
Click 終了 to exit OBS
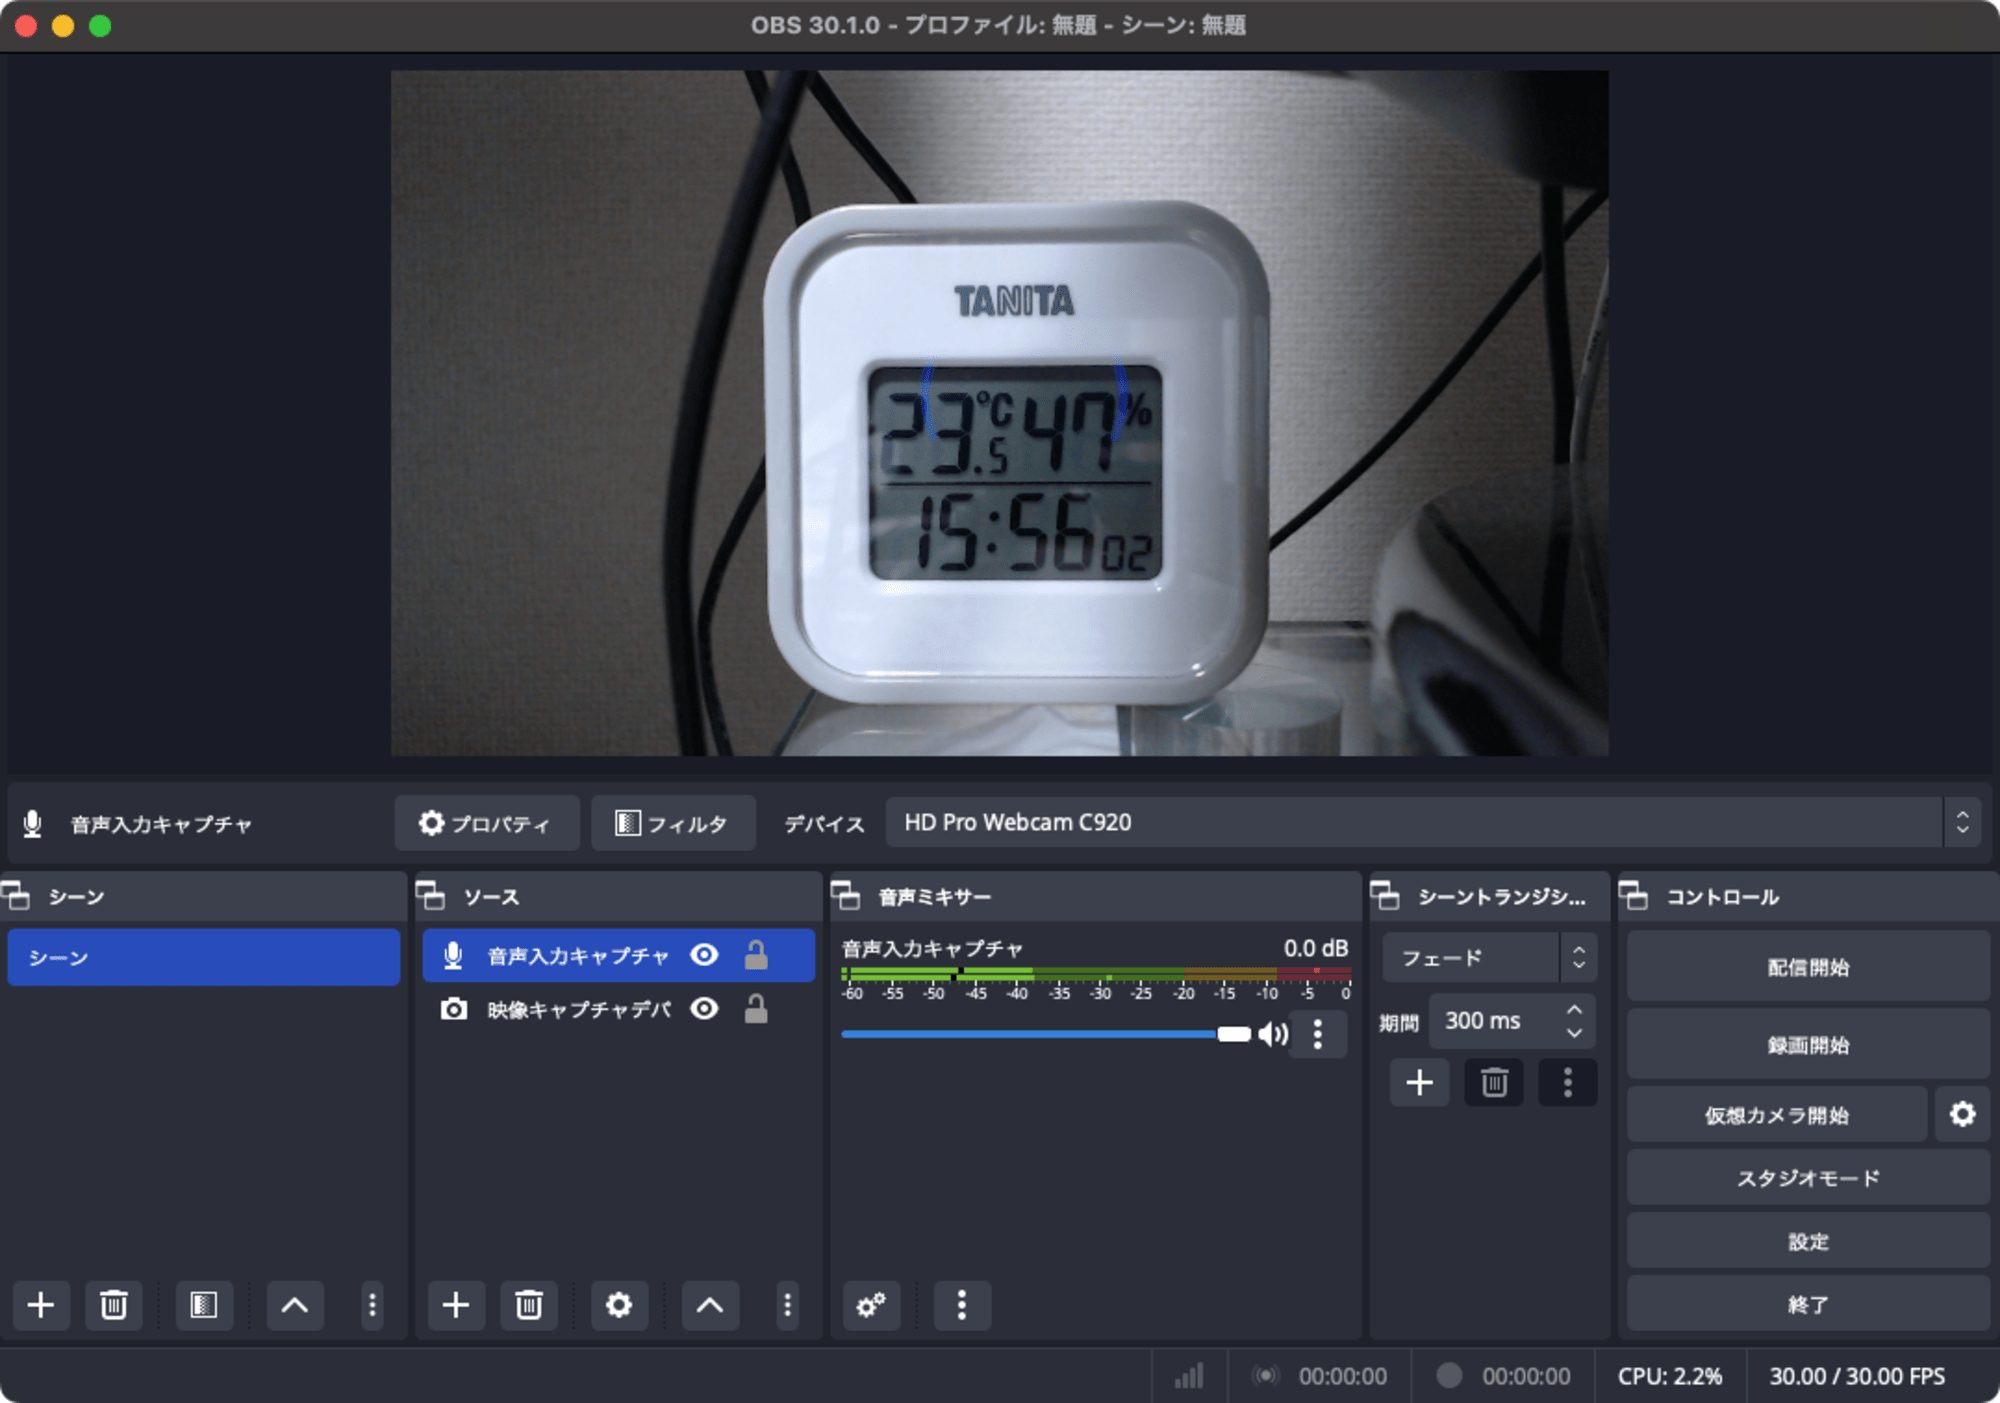click(x=1808, y=1304)
